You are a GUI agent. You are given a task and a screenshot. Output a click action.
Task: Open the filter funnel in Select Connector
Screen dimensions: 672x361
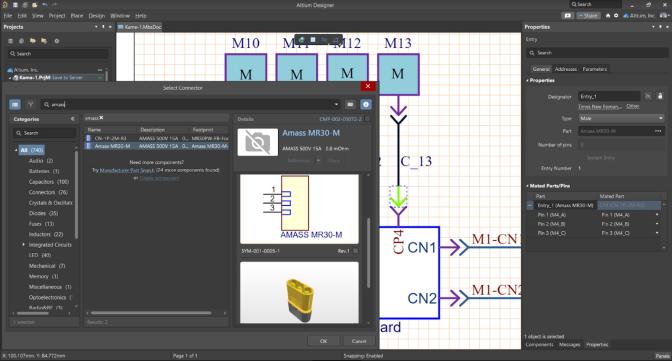pos(30,104)
